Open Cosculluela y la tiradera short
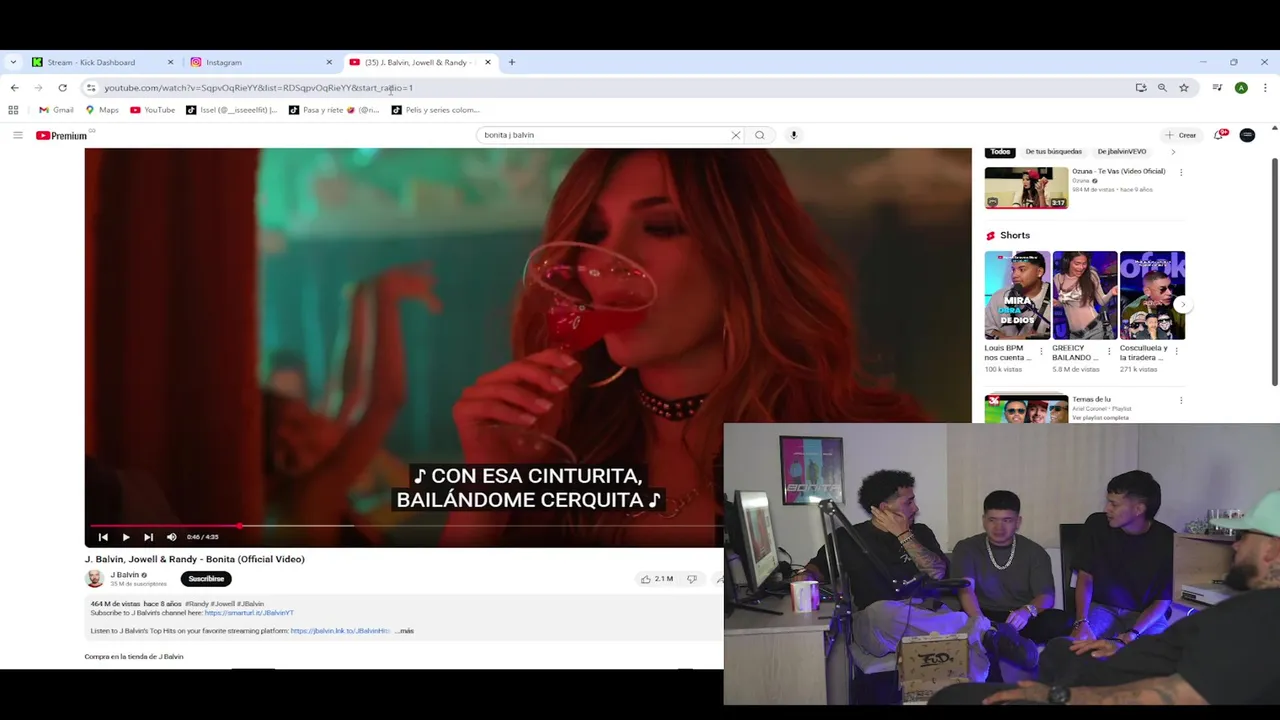 click(x=1152, y=295)
